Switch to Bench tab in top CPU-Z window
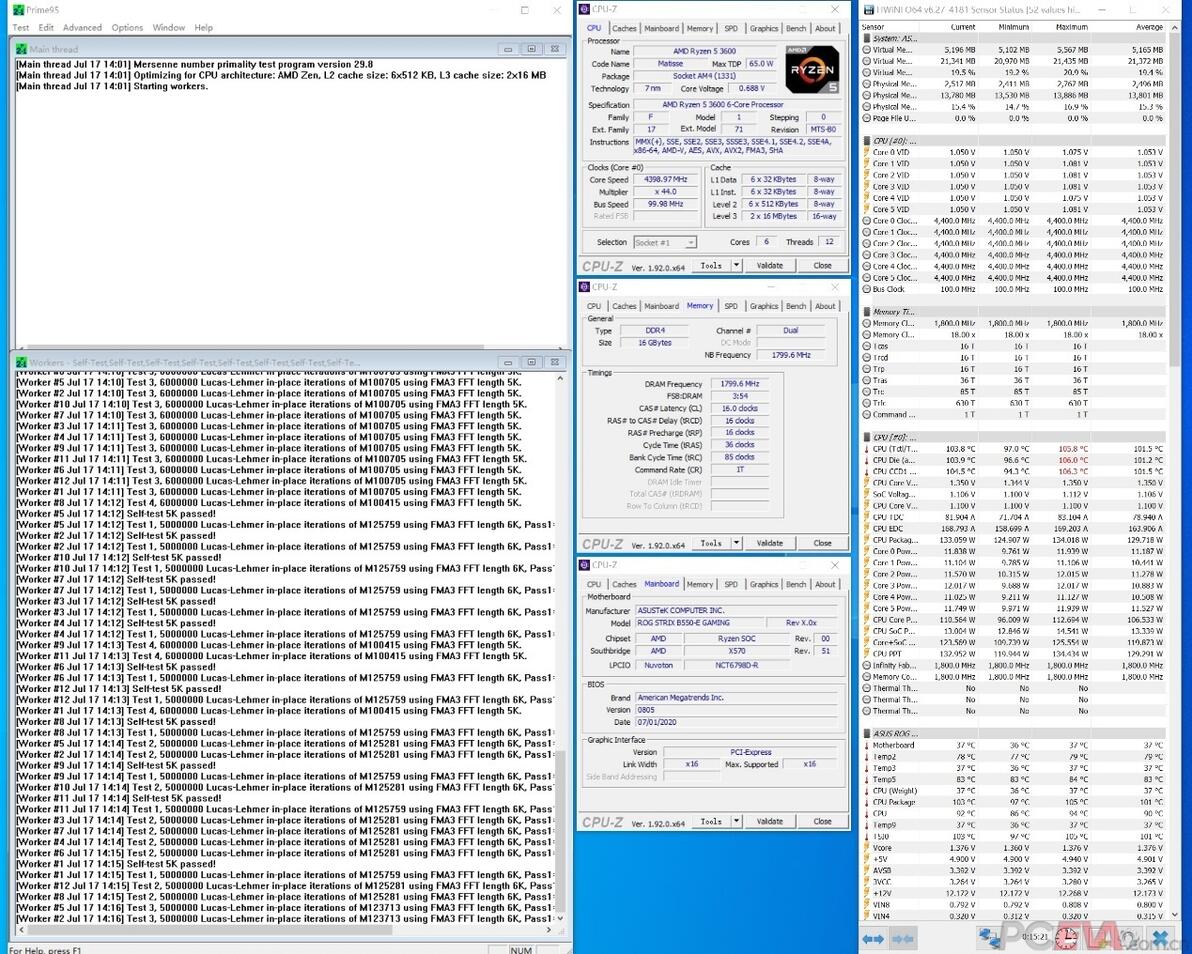The height and width of the screenshot is (954, 1192). pyautogui.click(x=796, y=28)
